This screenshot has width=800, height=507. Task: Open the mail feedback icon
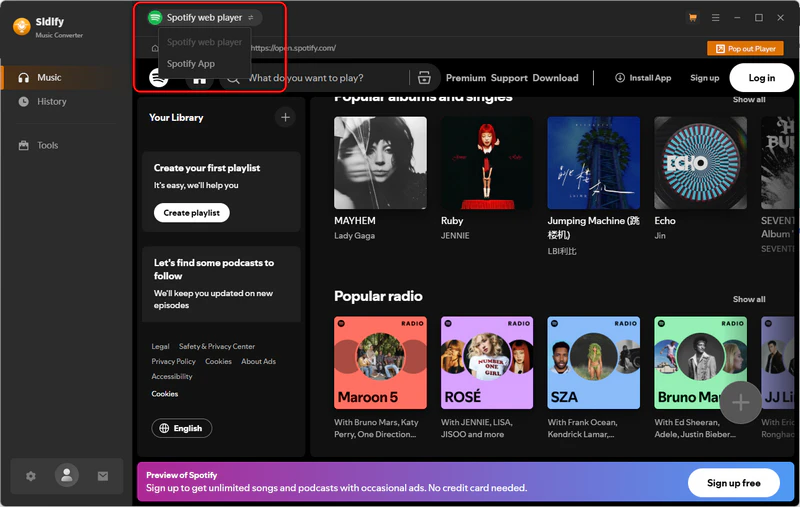coord(103,476)
